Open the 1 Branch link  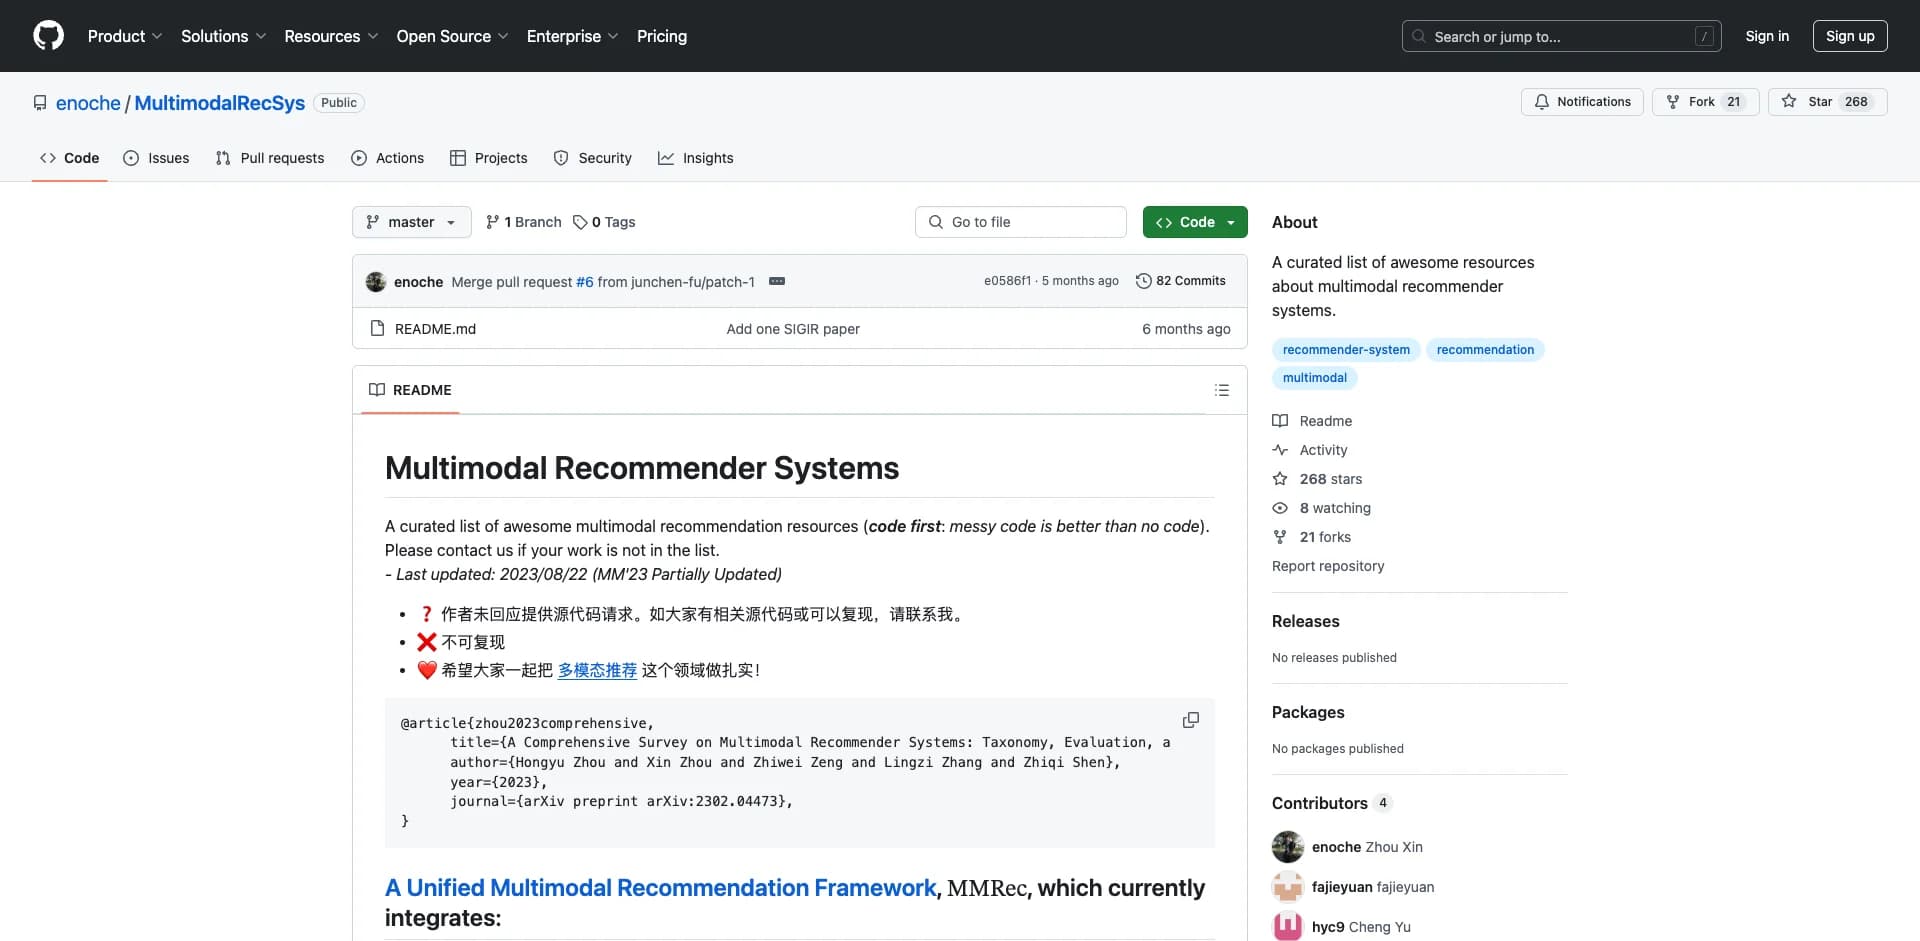(524, 222)
